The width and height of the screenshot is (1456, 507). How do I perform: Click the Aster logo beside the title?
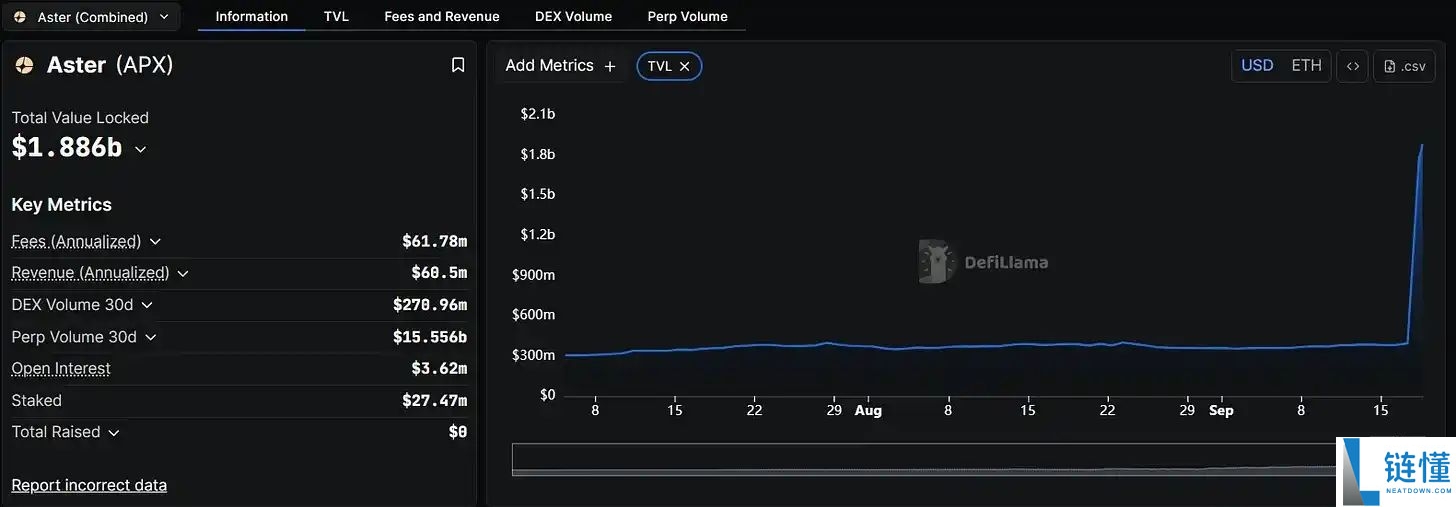click(24, 65)
